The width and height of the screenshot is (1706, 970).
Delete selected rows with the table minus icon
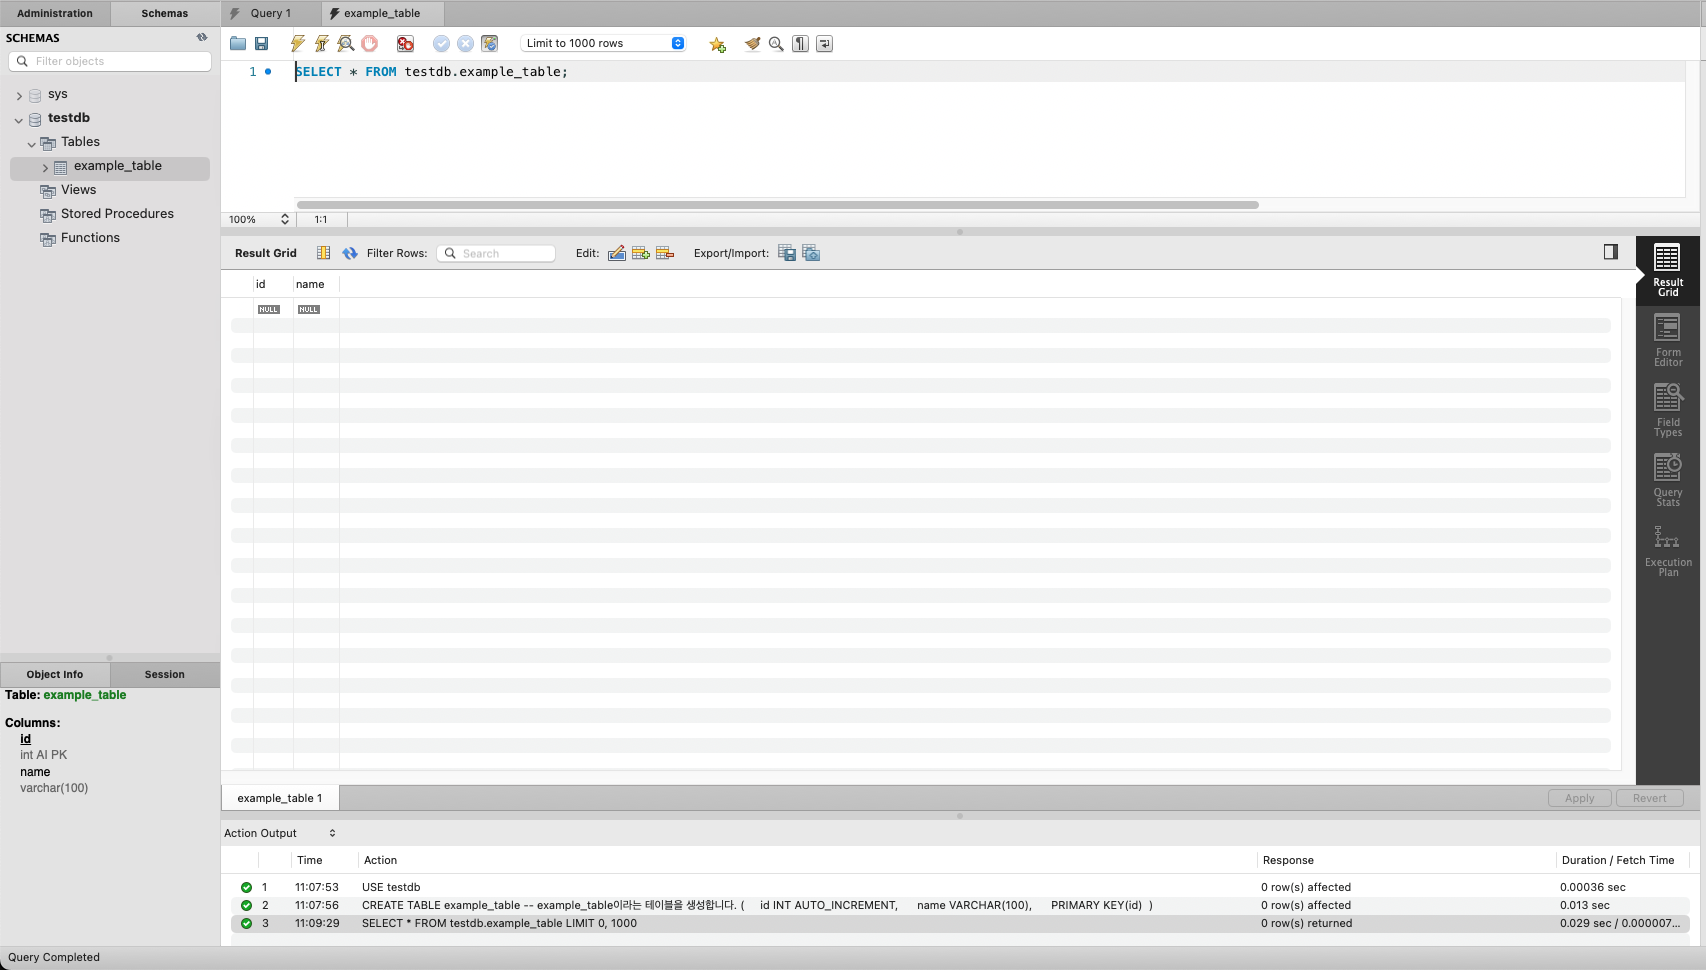pos(665,253)
